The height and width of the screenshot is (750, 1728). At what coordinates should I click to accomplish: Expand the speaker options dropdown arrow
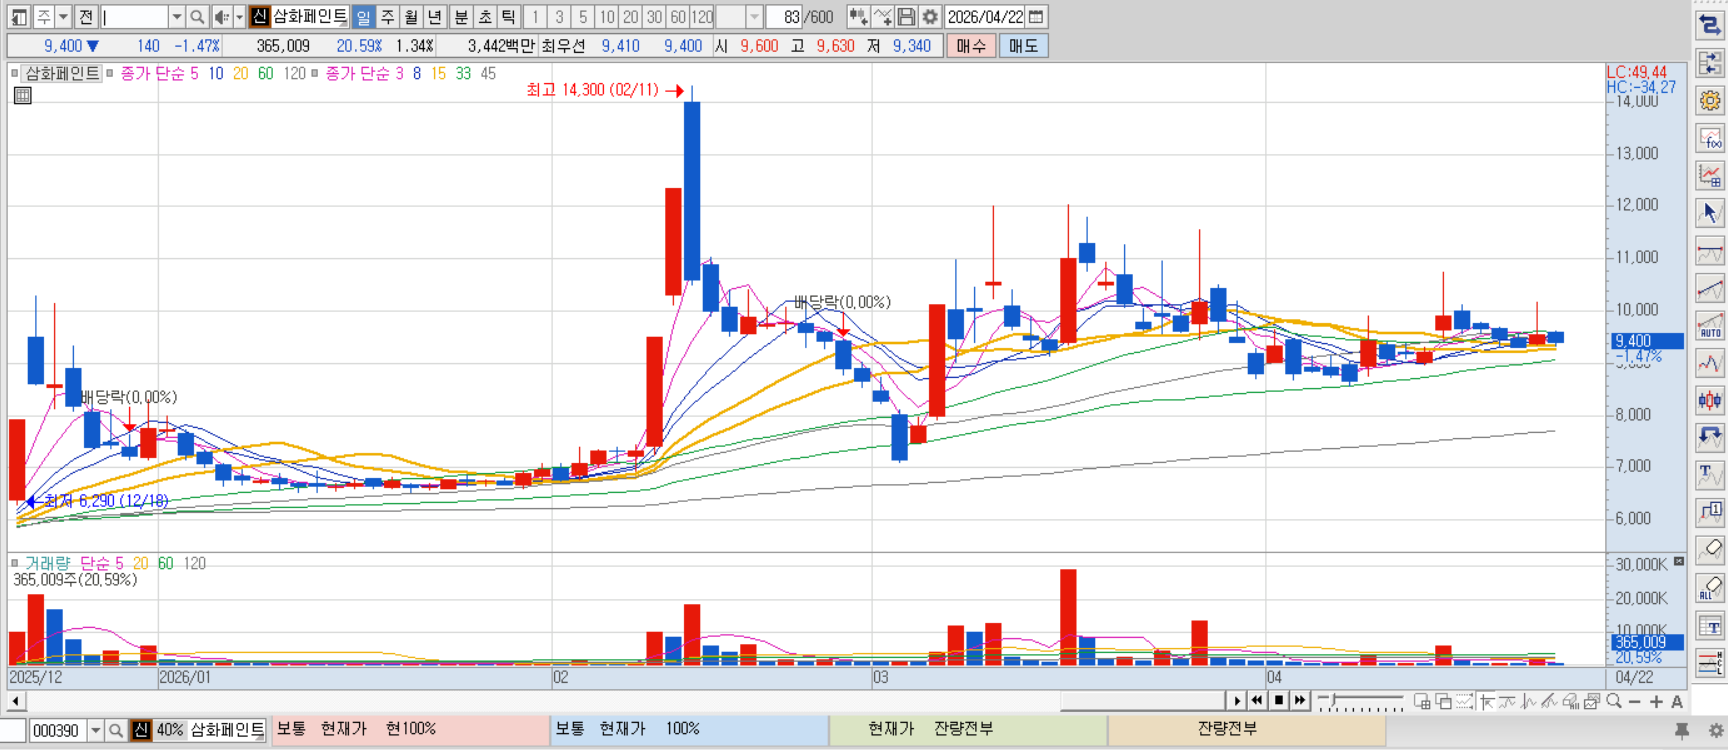coord(239,17)
